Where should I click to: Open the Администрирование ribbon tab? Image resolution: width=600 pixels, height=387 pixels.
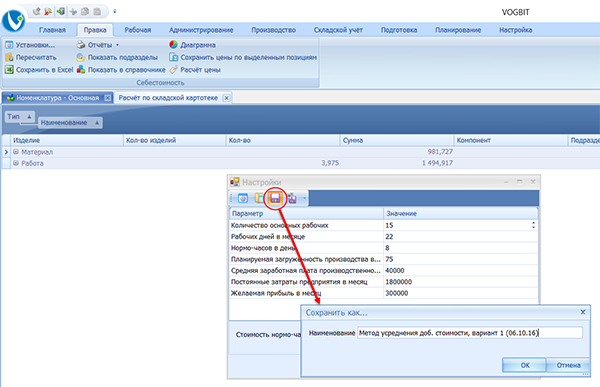point(201,30)
